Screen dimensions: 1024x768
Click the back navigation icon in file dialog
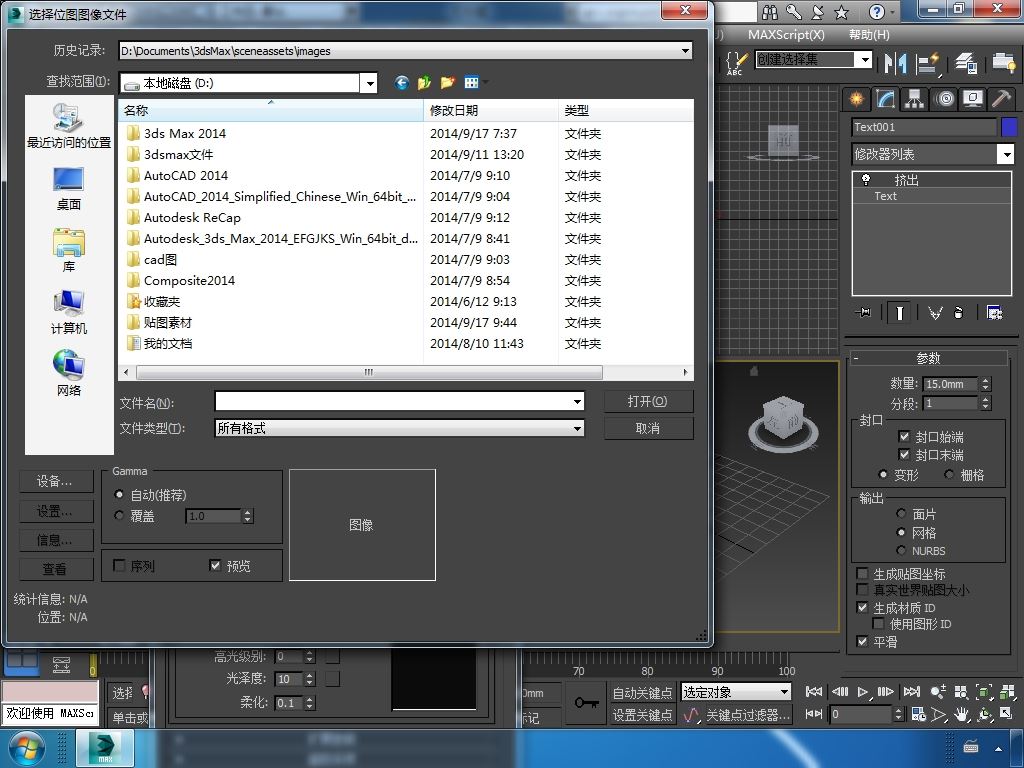coord(401,82)
